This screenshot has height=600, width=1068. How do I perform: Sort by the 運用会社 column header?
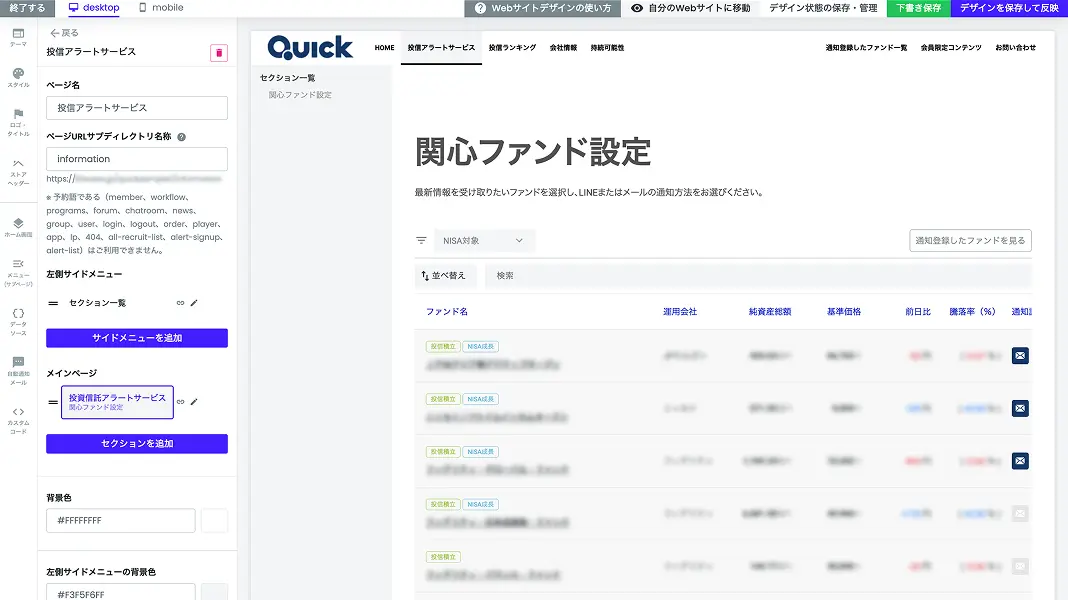[x=680, y=312]
